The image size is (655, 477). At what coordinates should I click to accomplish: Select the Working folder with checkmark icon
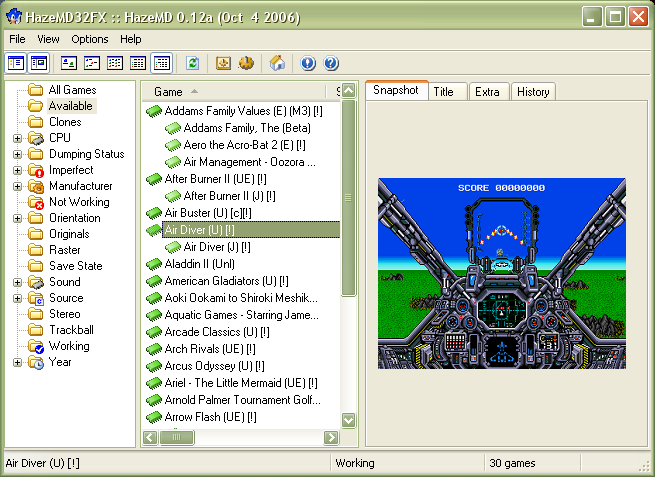coord(36,346)
